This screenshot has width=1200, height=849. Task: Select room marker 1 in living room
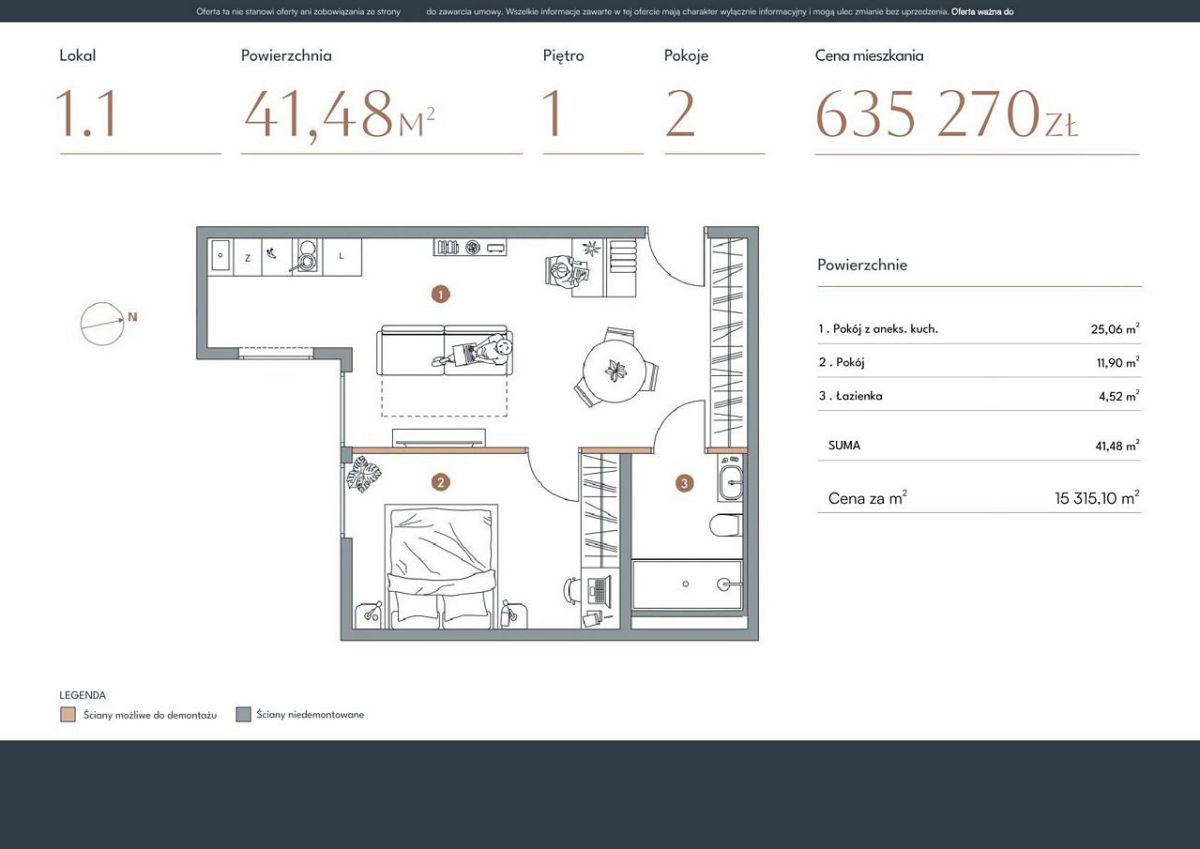point(440,294)
